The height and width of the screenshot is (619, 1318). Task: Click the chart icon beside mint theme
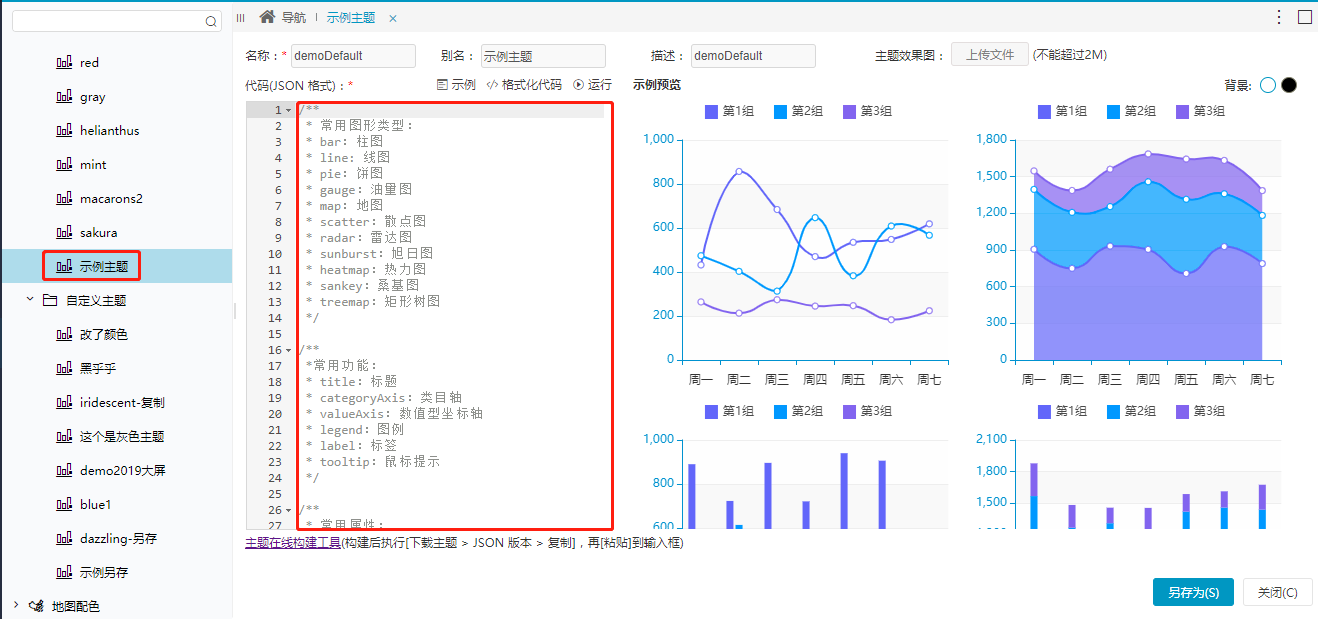[x=65, y=165]
